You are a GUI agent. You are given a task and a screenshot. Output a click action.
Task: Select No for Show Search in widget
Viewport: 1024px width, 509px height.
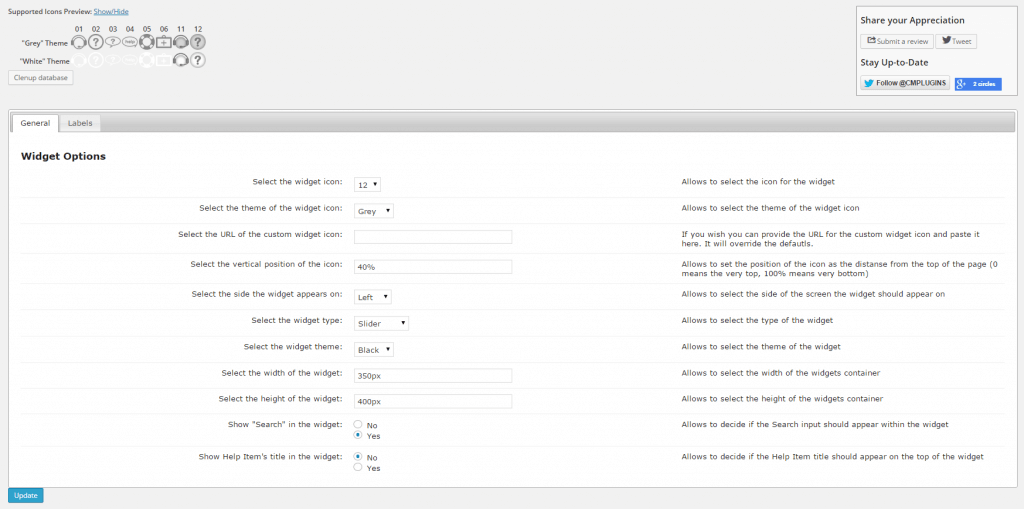358,424
